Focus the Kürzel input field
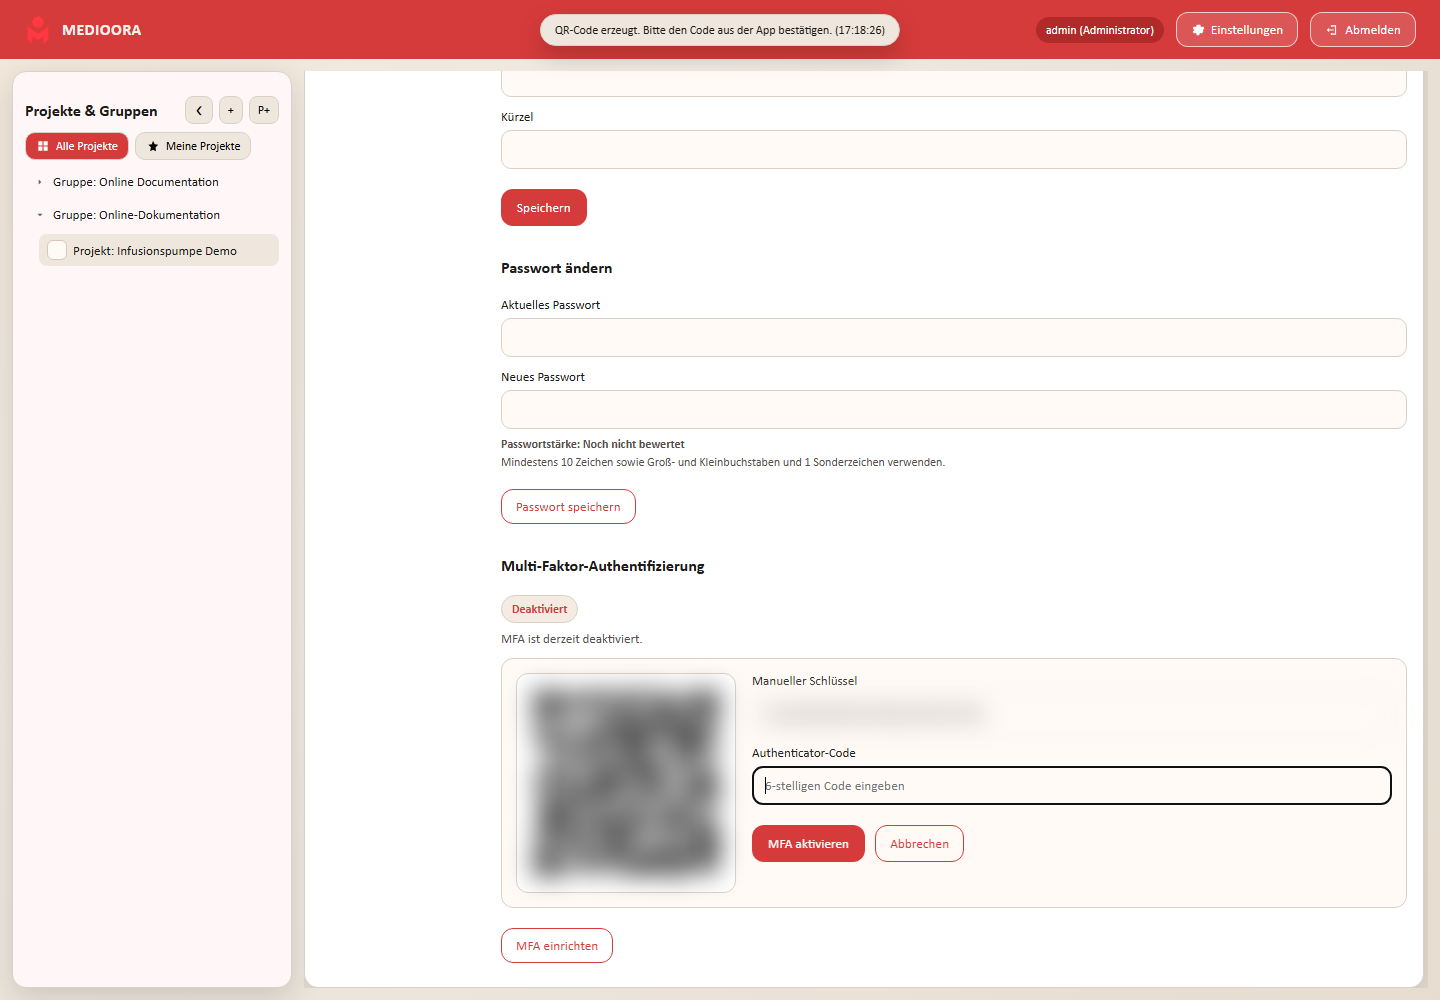 point(954,150)
